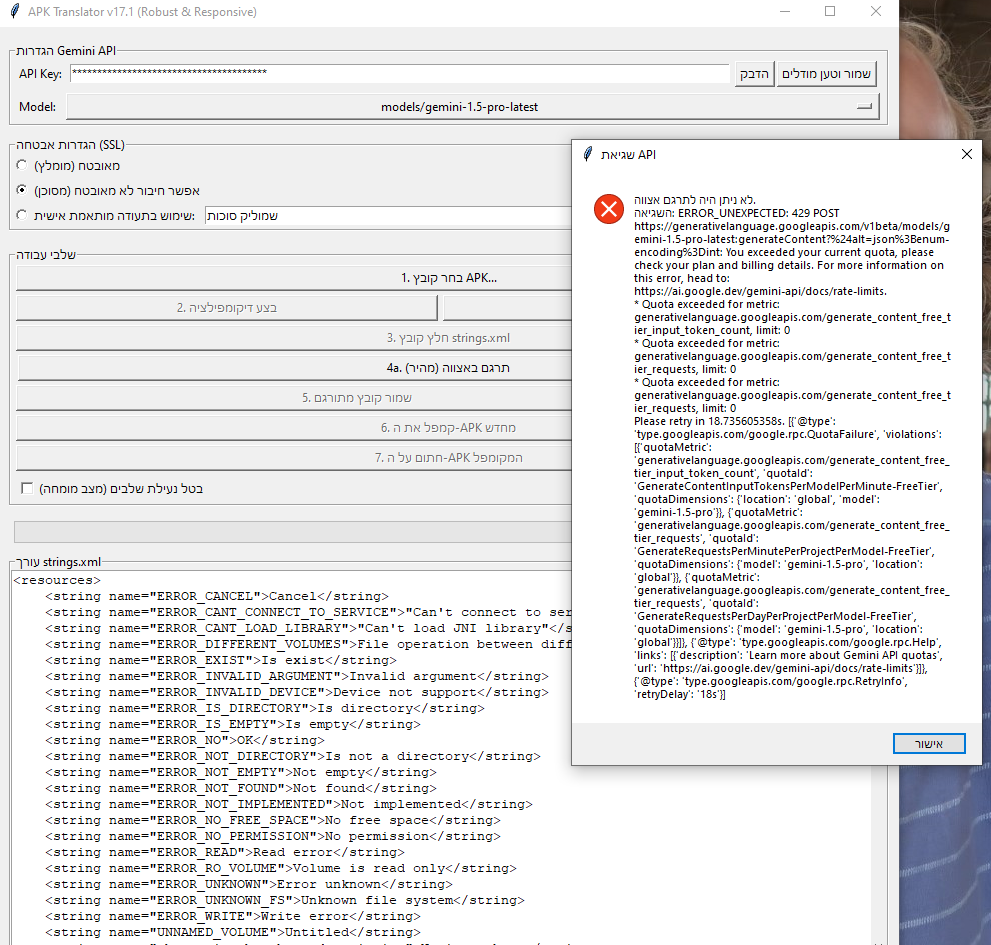Enable the בטל נעילת שלבים (מצב מומחה) checkbox
The image size is (991, 945).
tap(27, 488)
